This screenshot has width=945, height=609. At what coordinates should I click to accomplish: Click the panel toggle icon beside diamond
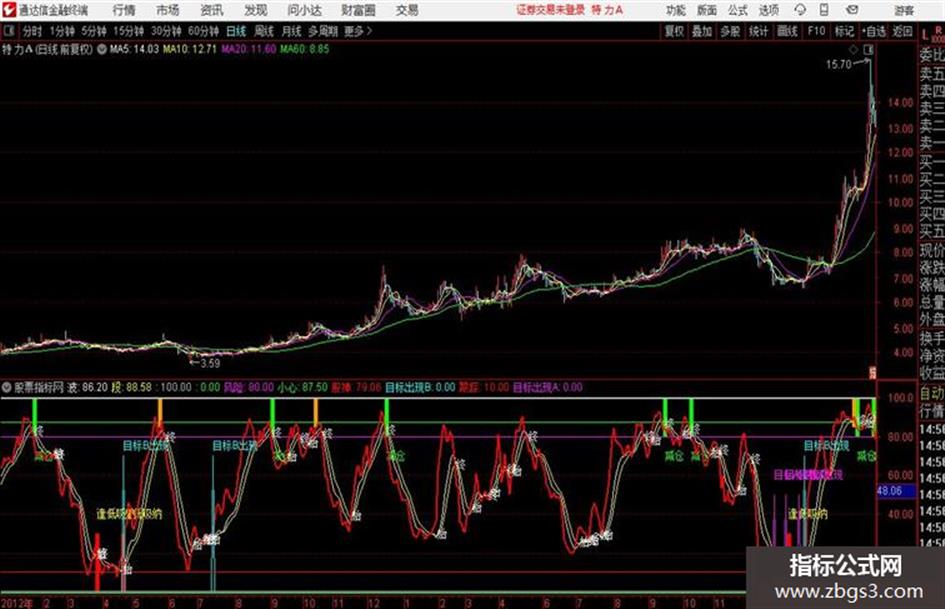coord(868,49)
